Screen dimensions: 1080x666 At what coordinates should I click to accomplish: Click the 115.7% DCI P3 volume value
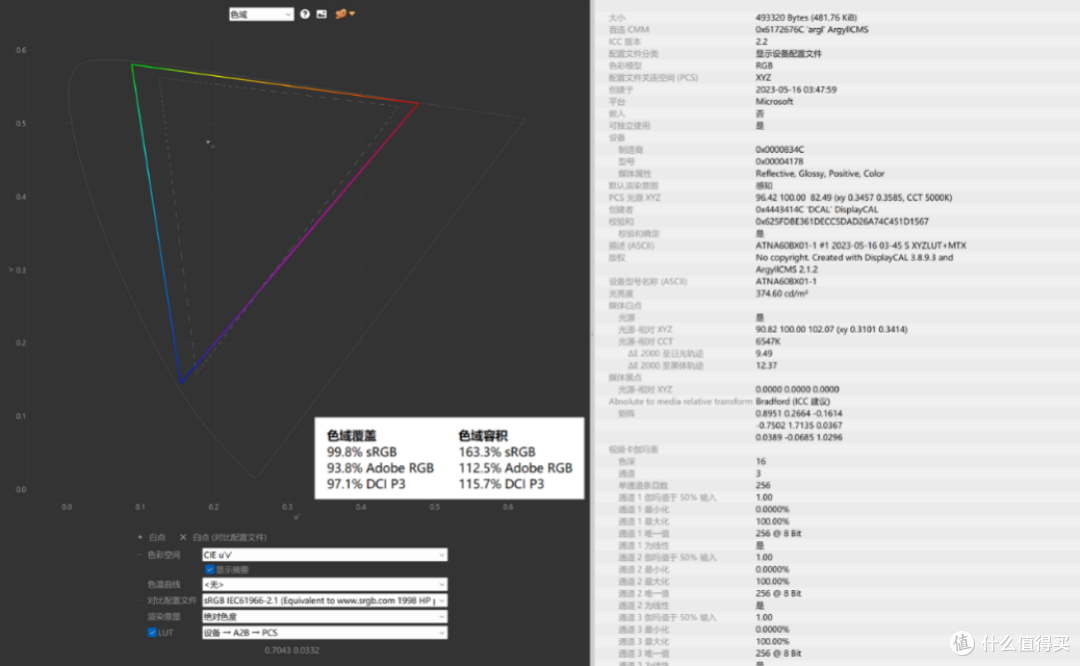pyautogui.click(x=501, y=483)
